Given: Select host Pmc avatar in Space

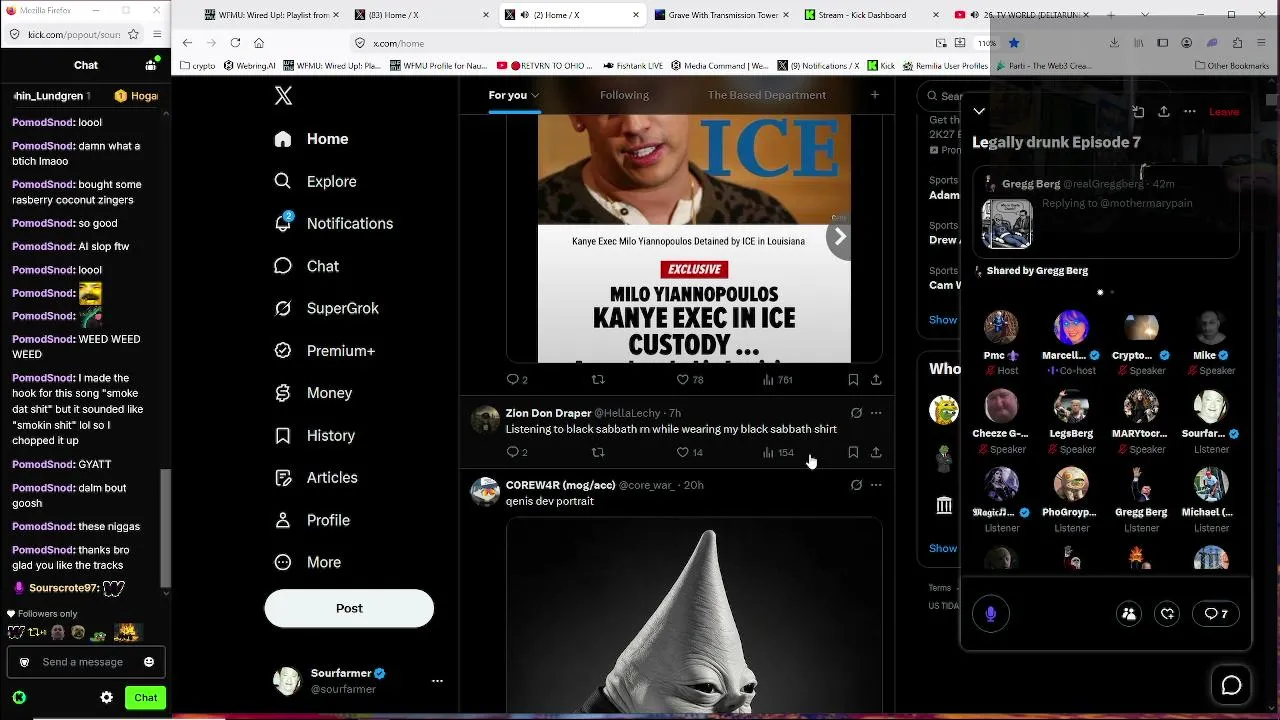Looking at the screenshot, I should [1001, 327].
